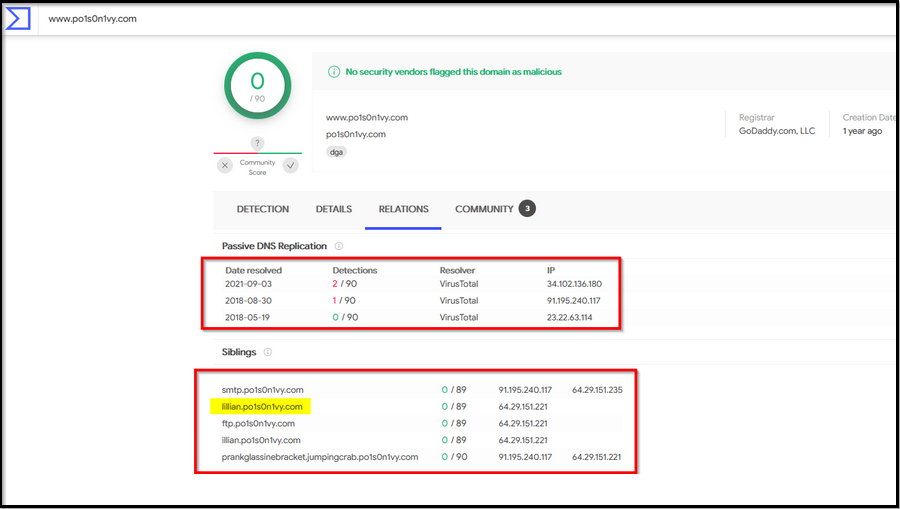
Task: Click the no security vendors flagged message
Action: tap(453, 72)
